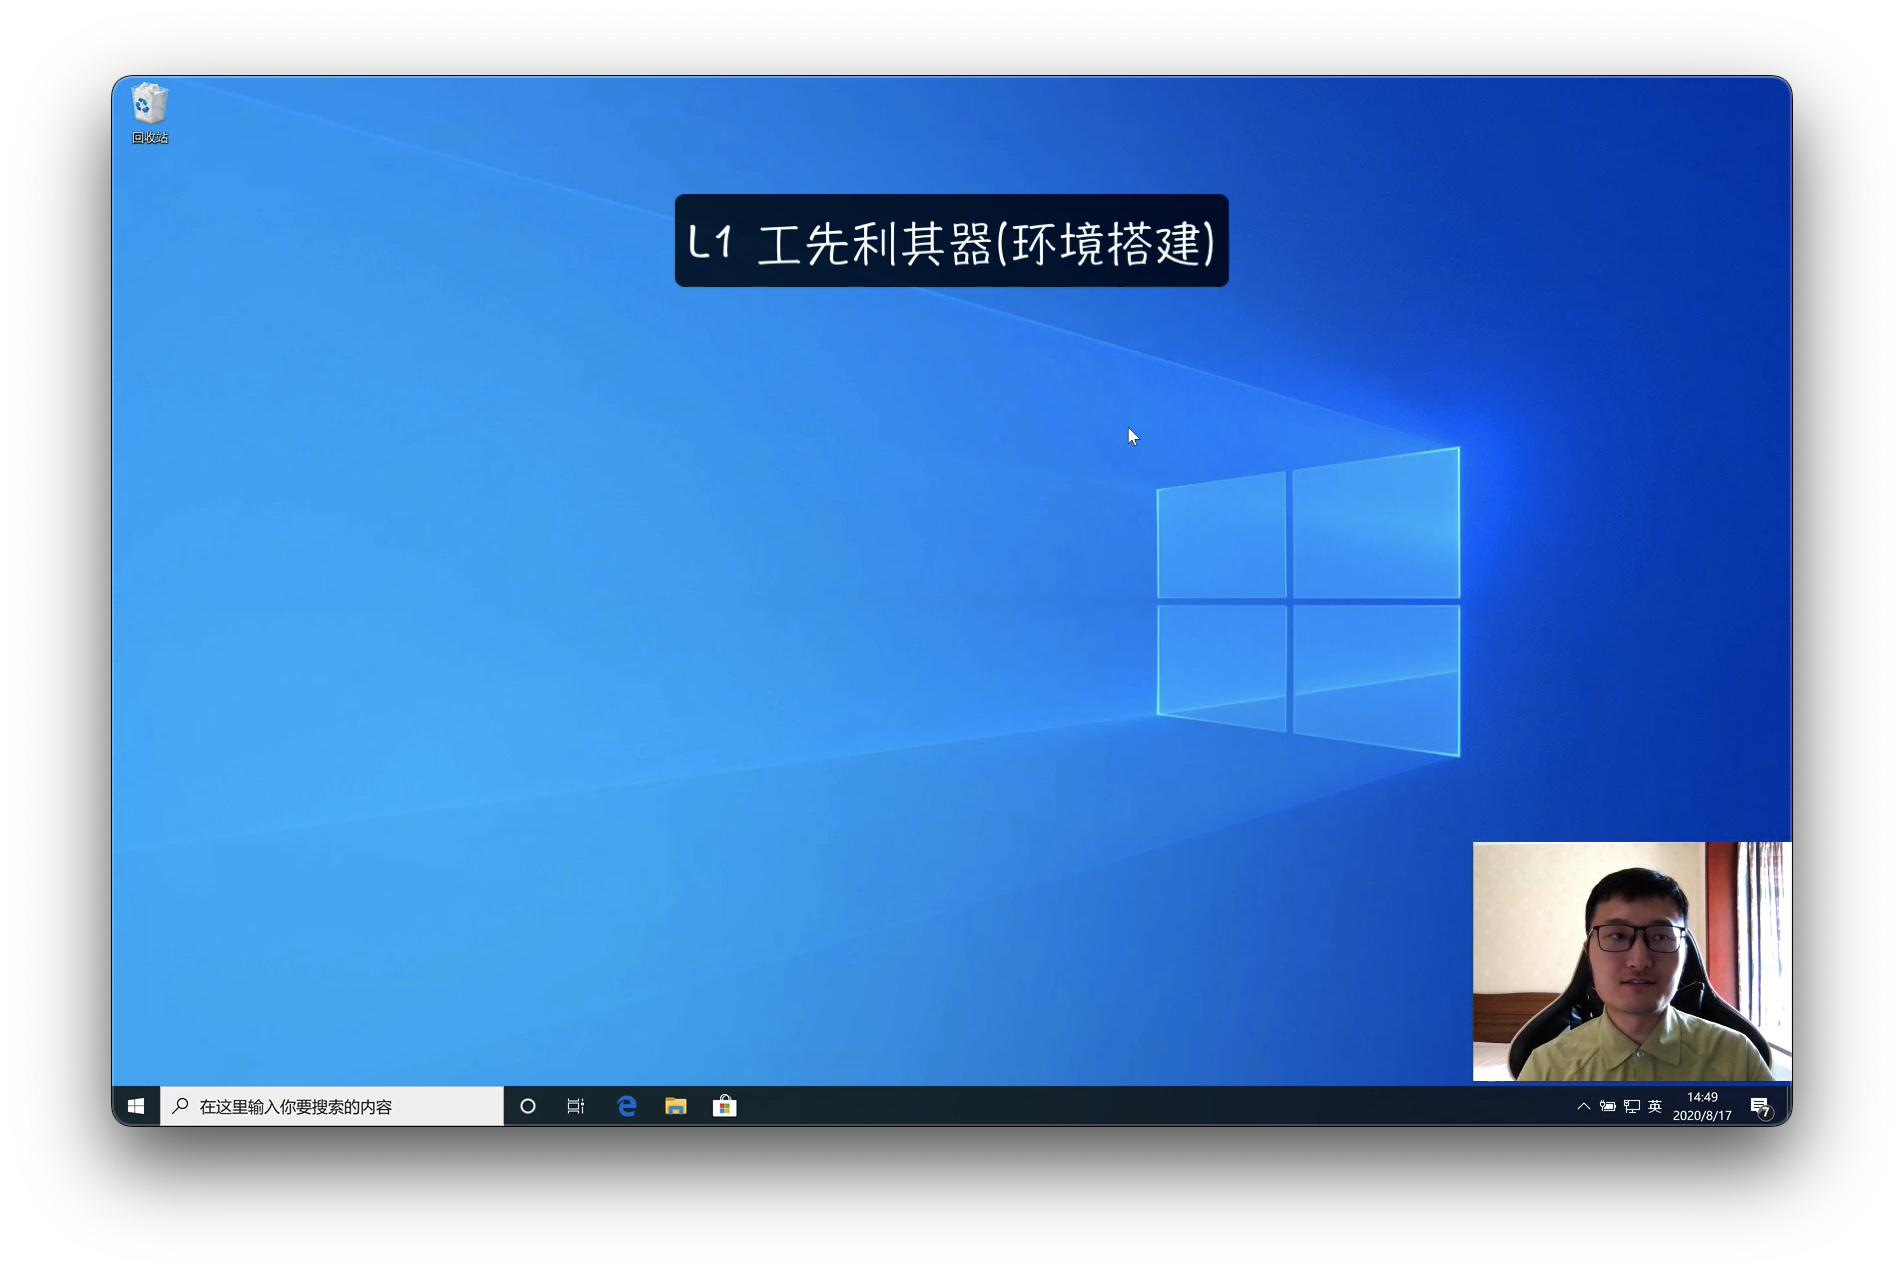1904x1274 pixels.
Task: Select the Recycle Bin desktop icon
Action: pos(149,103)
